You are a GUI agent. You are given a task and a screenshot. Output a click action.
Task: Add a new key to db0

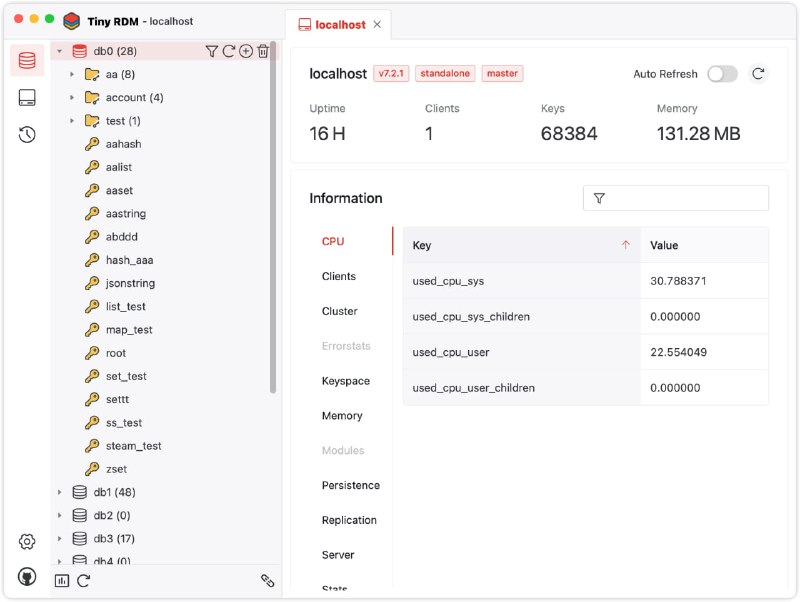pyautogui.click(x=246, y=50)
